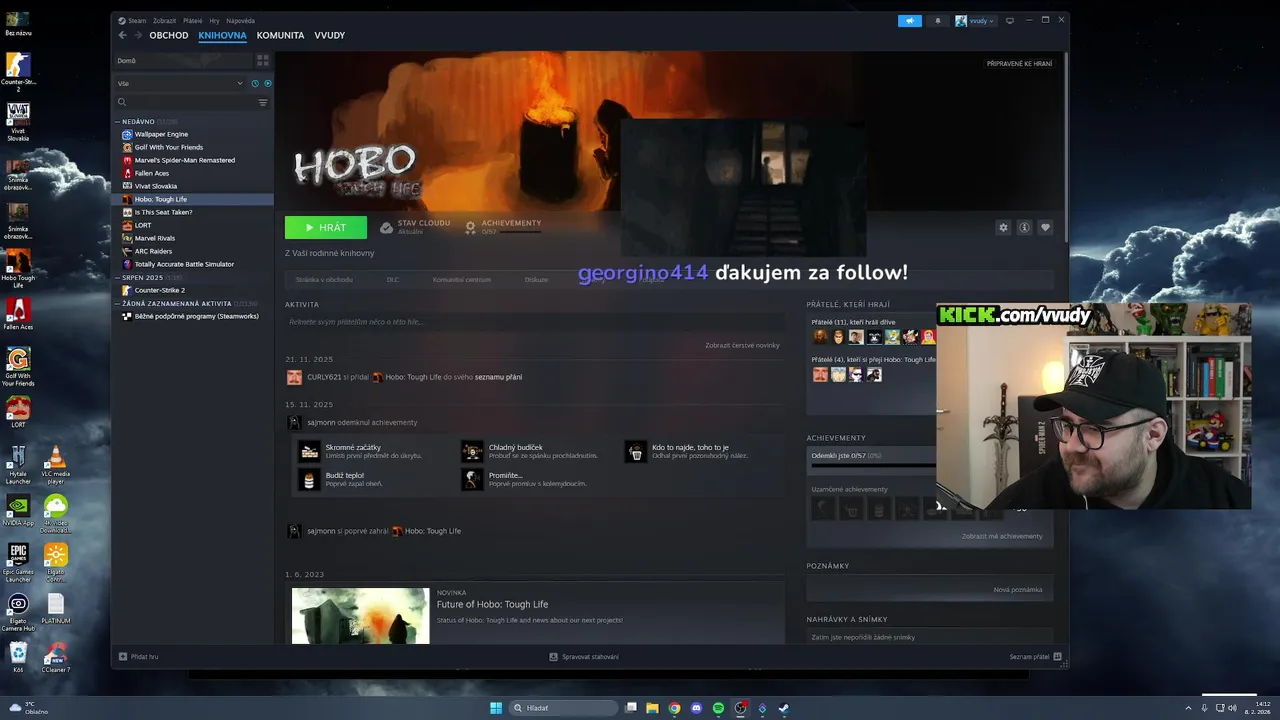The width and height of the screenshot is (1280, 720).
Task: Open the Vše filter dropdown
Action: click(180, 83)
